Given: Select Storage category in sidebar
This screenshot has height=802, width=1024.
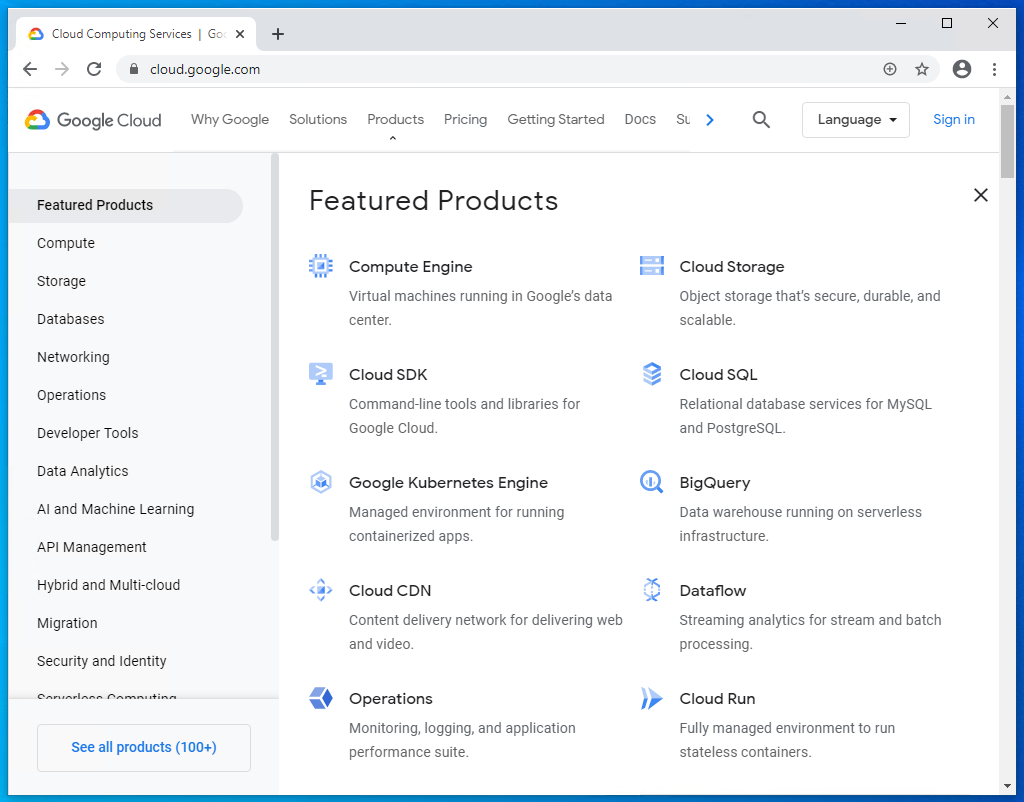Looking at the screenshot, I should [x=61, y=281].
